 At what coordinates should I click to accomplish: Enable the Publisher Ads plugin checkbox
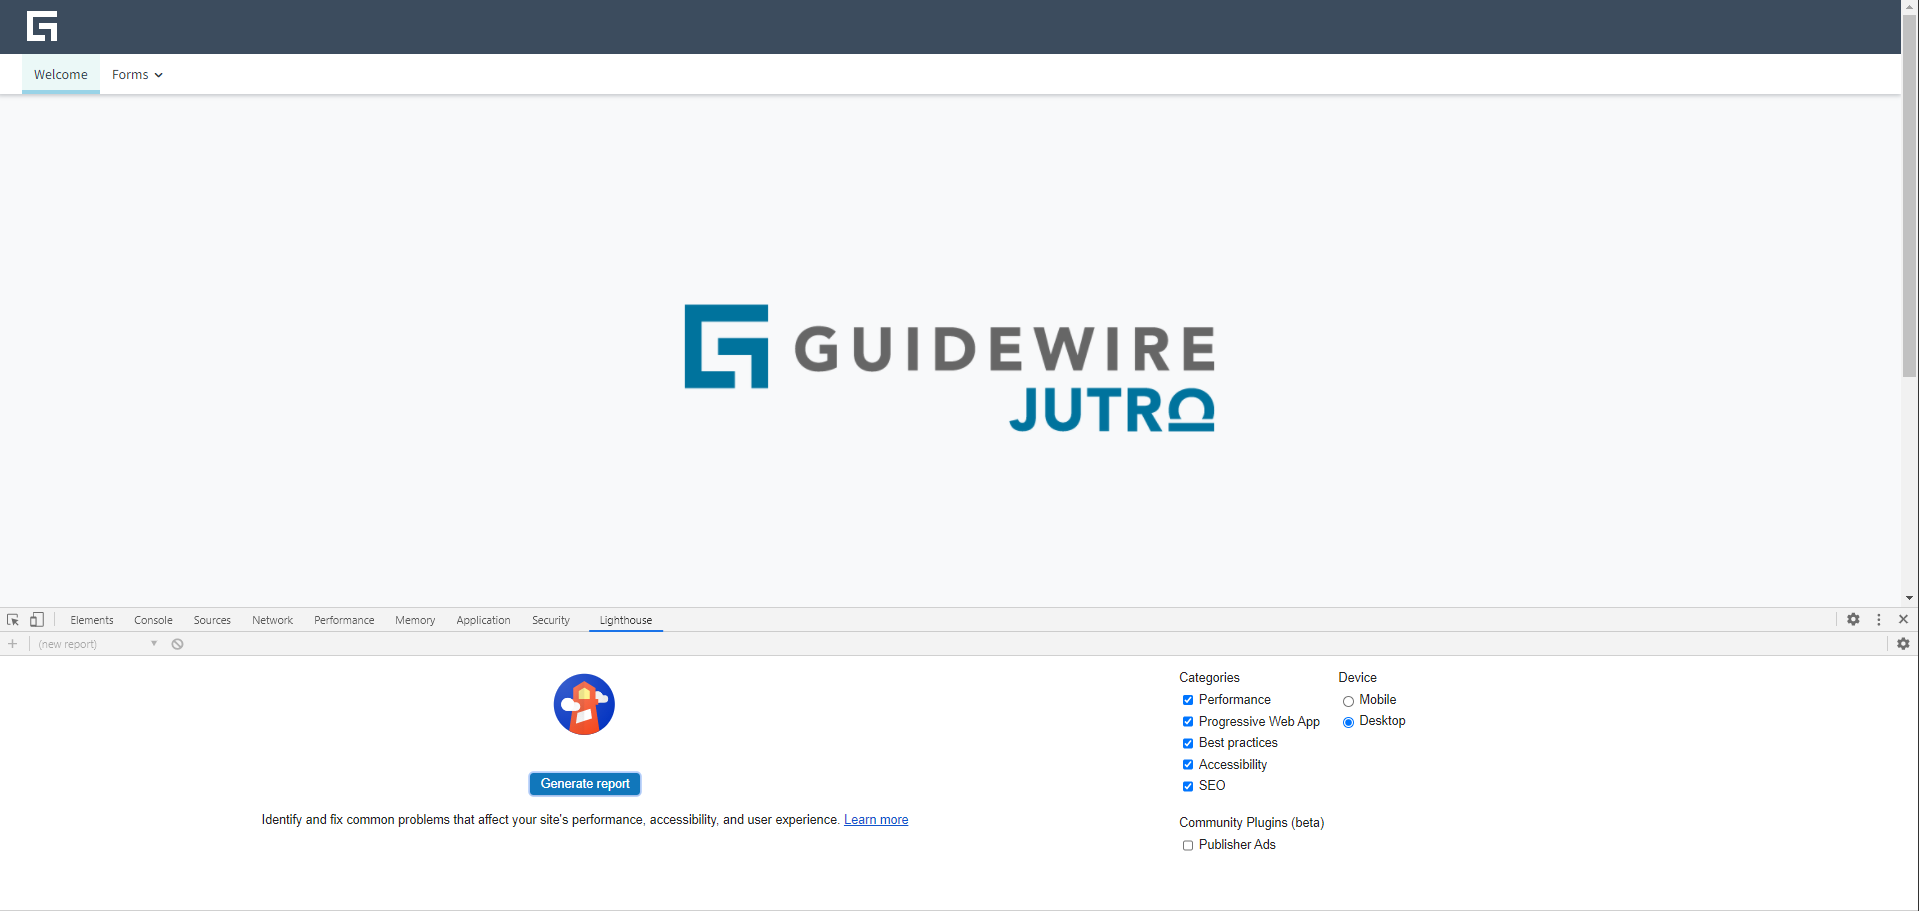(1188, 845)
